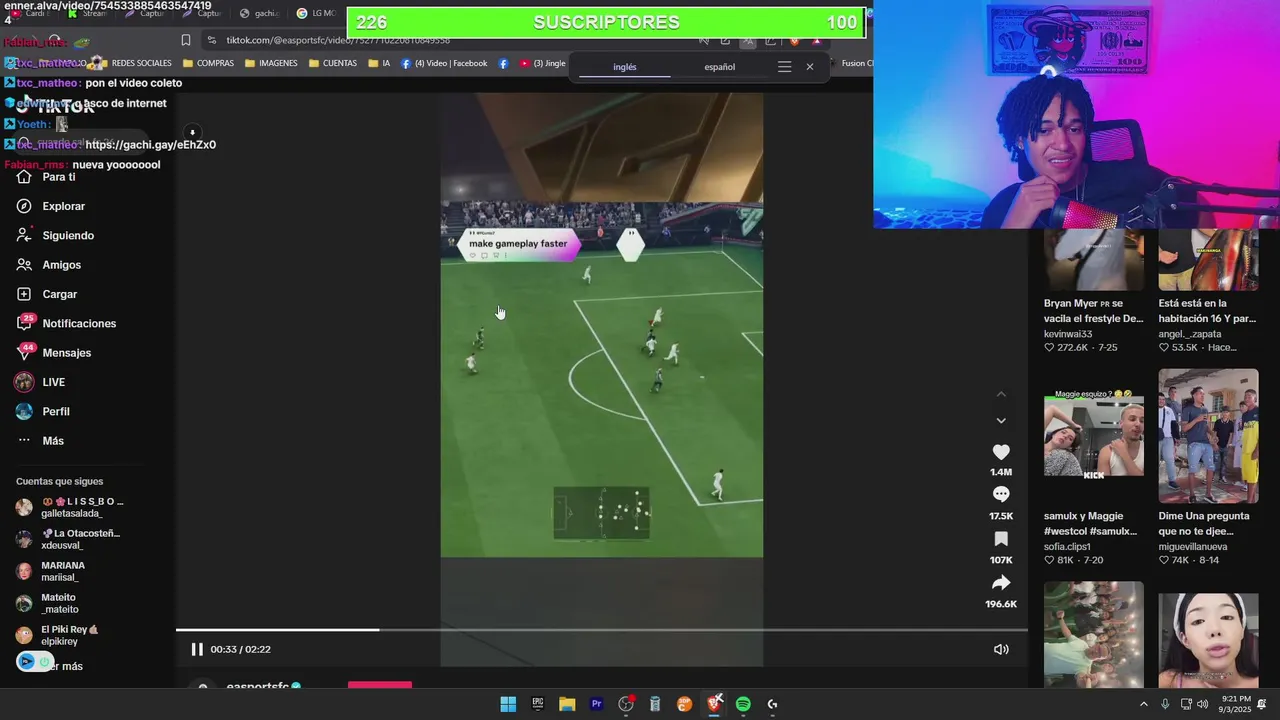Switch to the LG MO browser tab
1280x720 pixels.
click(x=317, y=13)
